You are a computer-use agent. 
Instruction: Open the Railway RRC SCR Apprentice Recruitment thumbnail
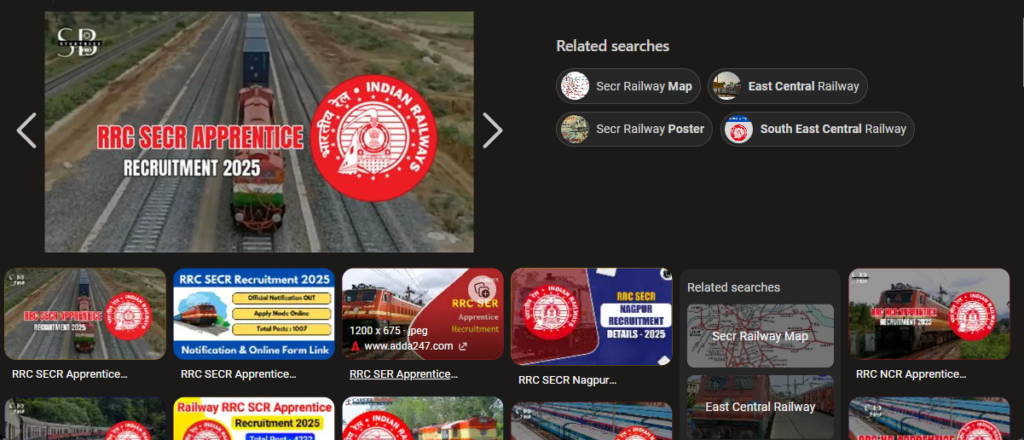tap(254, 418)
